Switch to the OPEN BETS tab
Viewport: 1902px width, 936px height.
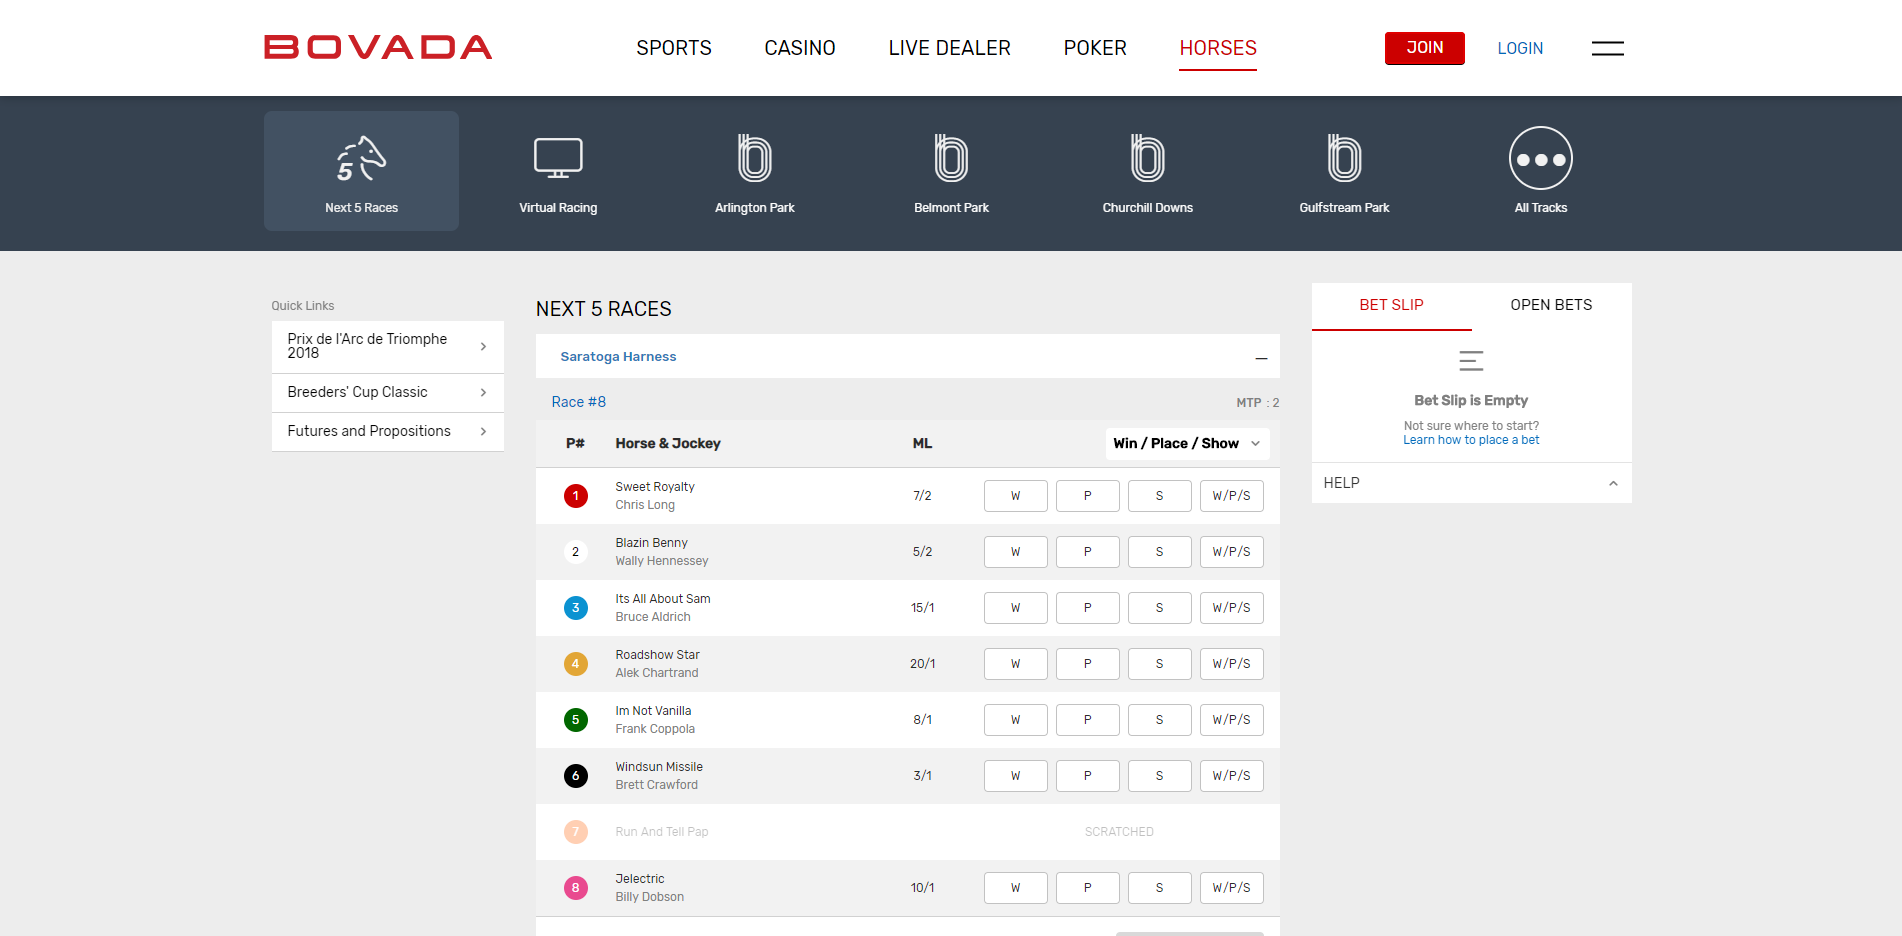point(1551,305)
